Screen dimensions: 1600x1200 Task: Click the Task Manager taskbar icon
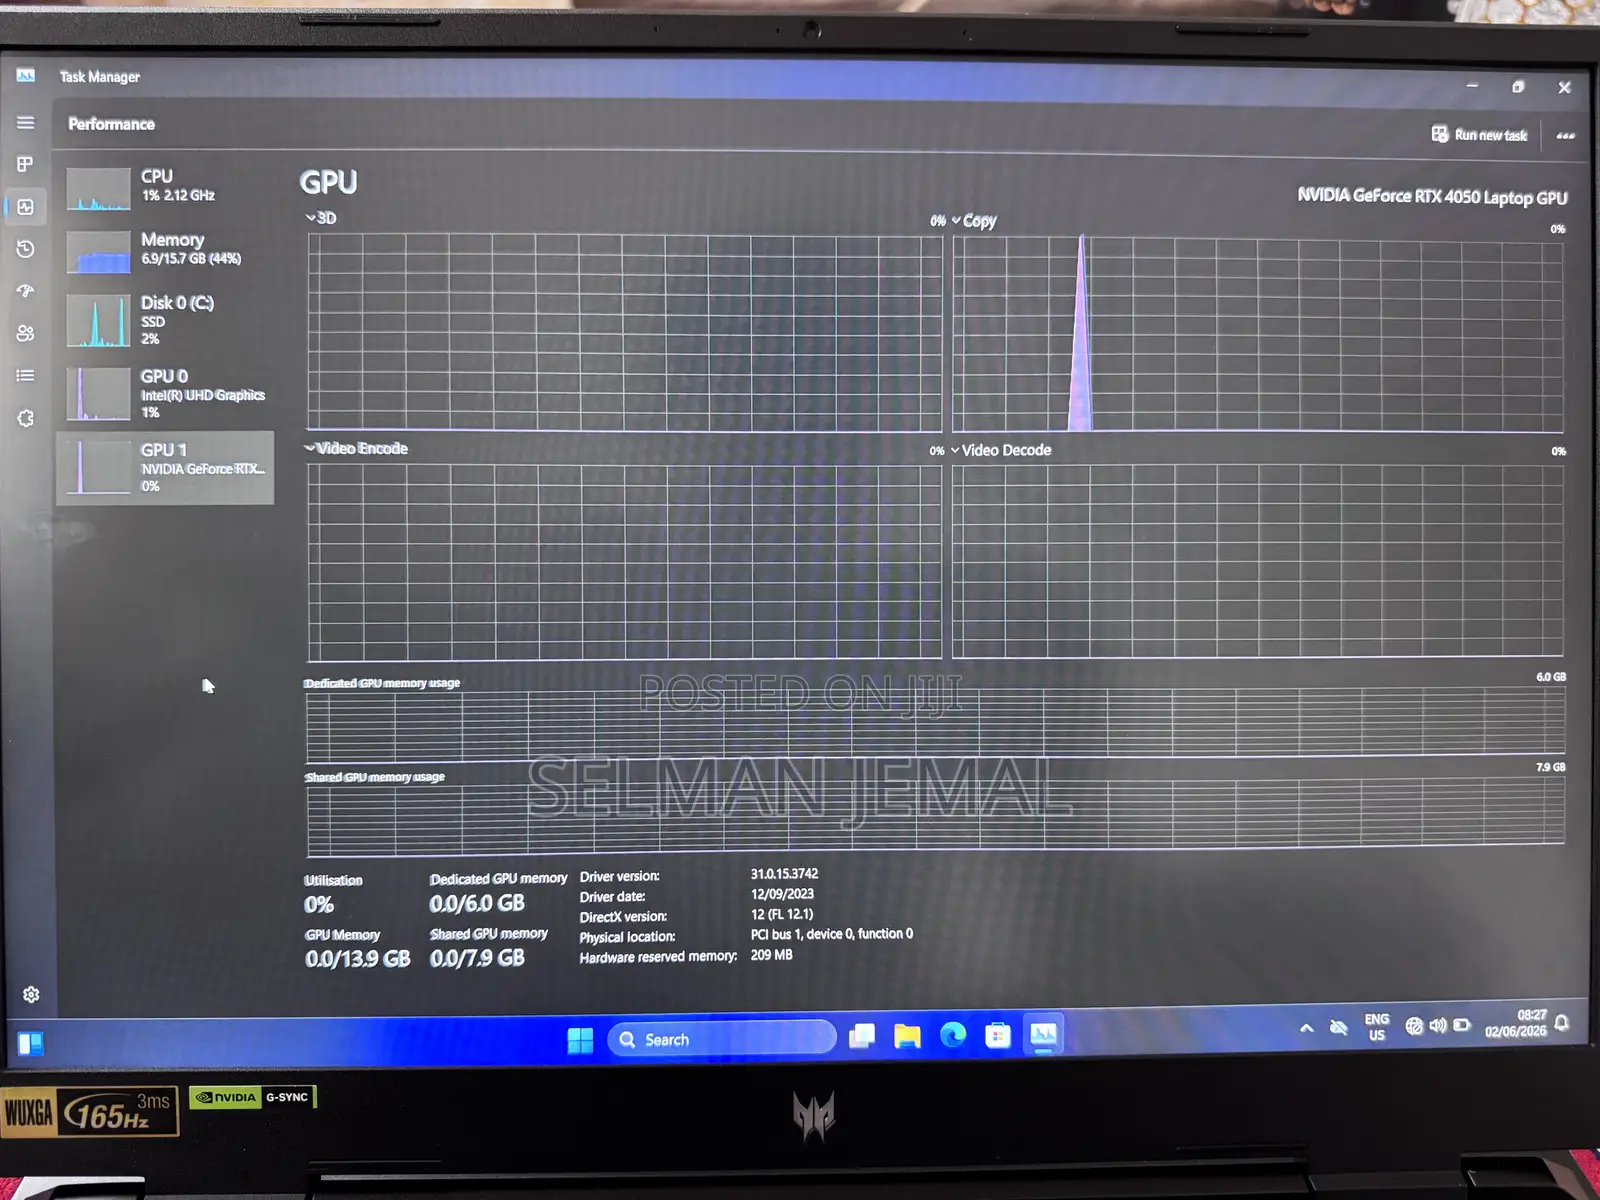click(1044, 1033)
